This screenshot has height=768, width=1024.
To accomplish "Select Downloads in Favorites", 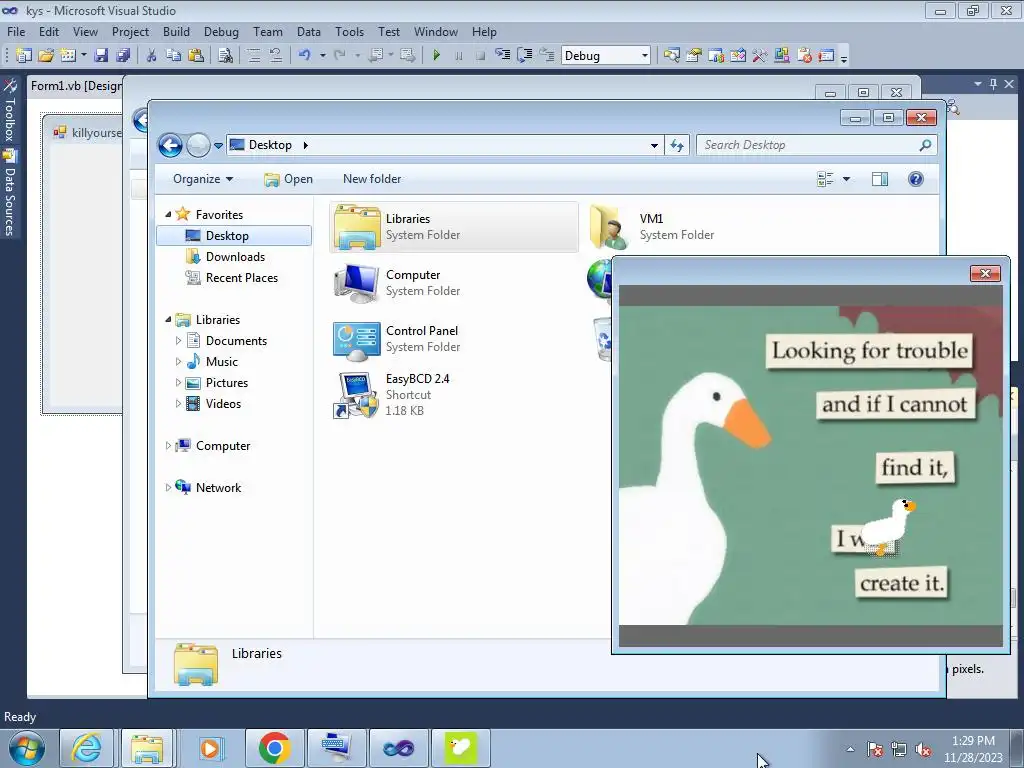I will [234, 257].
